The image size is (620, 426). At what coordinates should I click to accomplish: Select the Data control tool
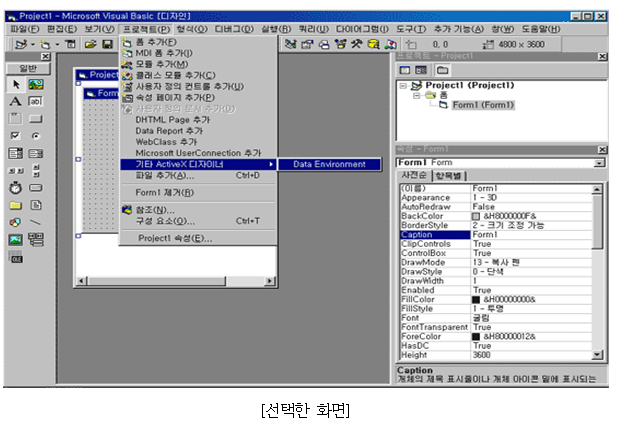point(36,239)
